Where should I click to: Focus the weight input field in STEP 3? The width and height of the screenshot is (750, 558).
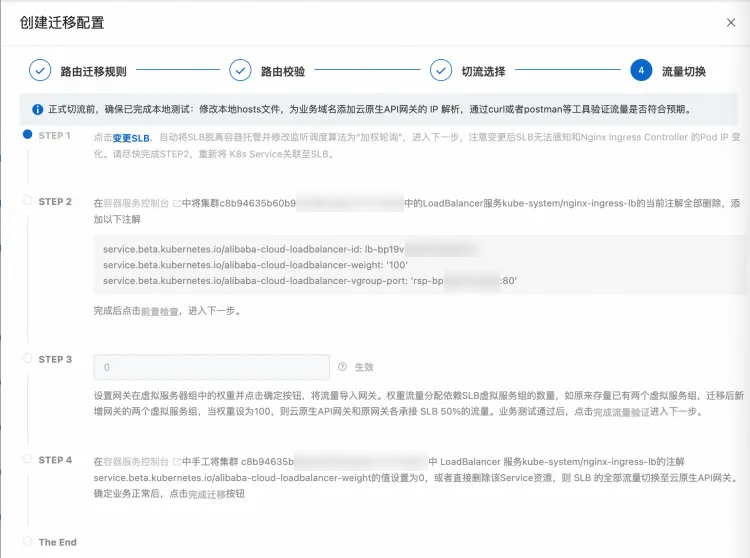pyautogui.click(x=211, y=367)
